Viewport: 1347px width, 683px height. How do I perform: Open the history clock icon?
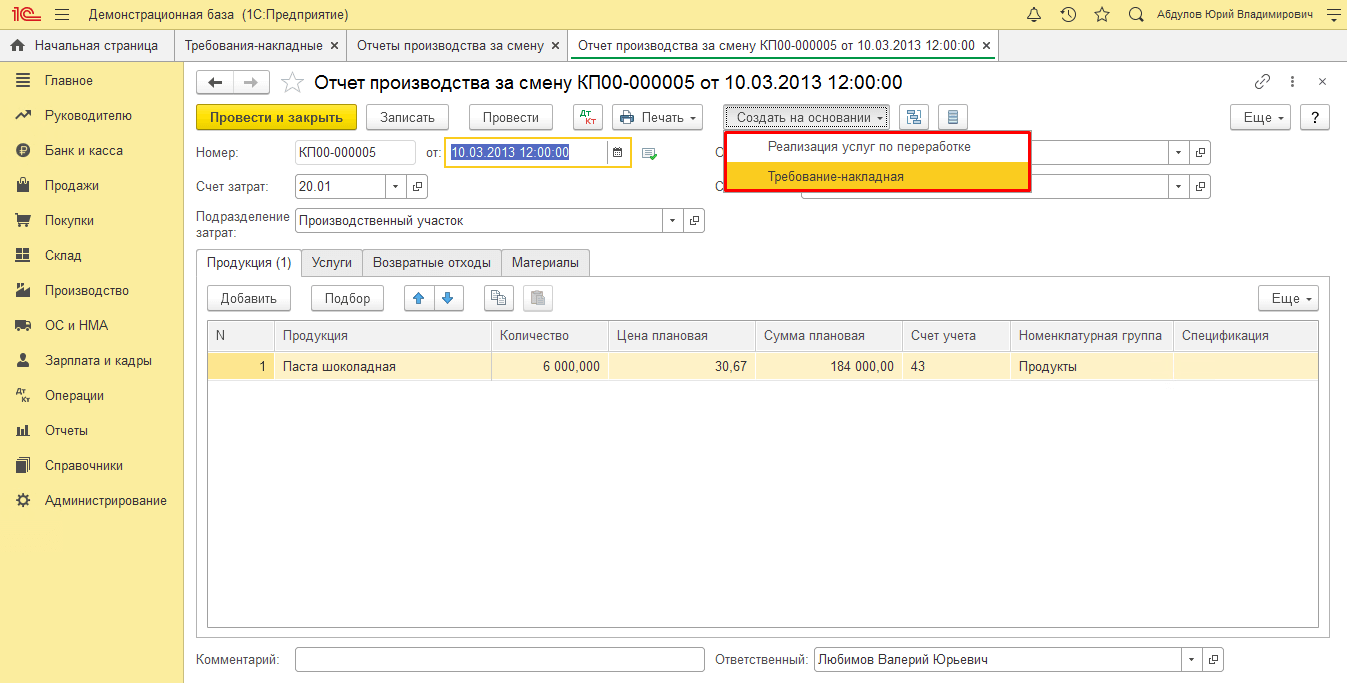[x=1068, y=15]
